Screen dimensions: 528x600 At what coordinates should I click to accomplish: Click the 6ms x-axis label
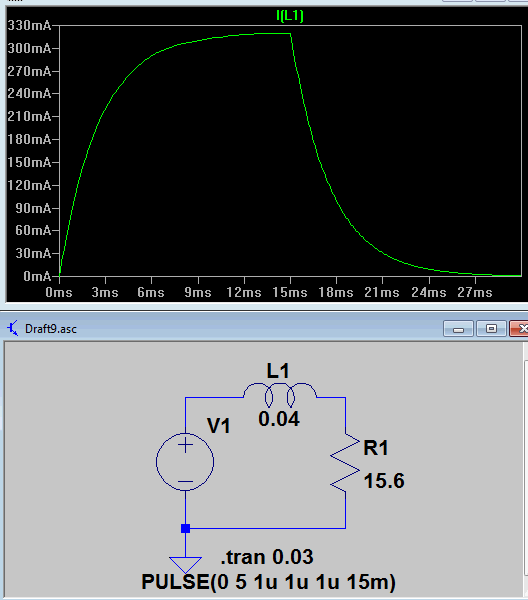151,293
